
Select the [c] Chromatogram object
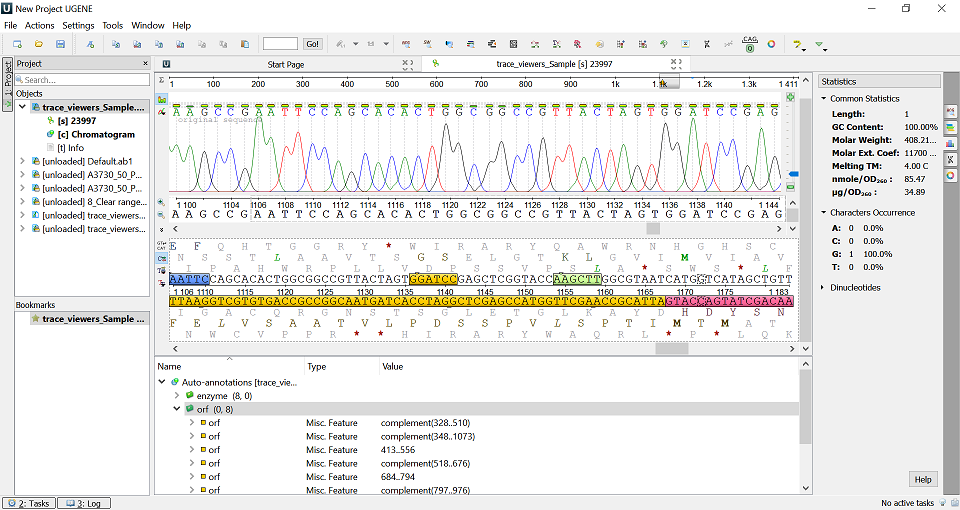point(96,134)
